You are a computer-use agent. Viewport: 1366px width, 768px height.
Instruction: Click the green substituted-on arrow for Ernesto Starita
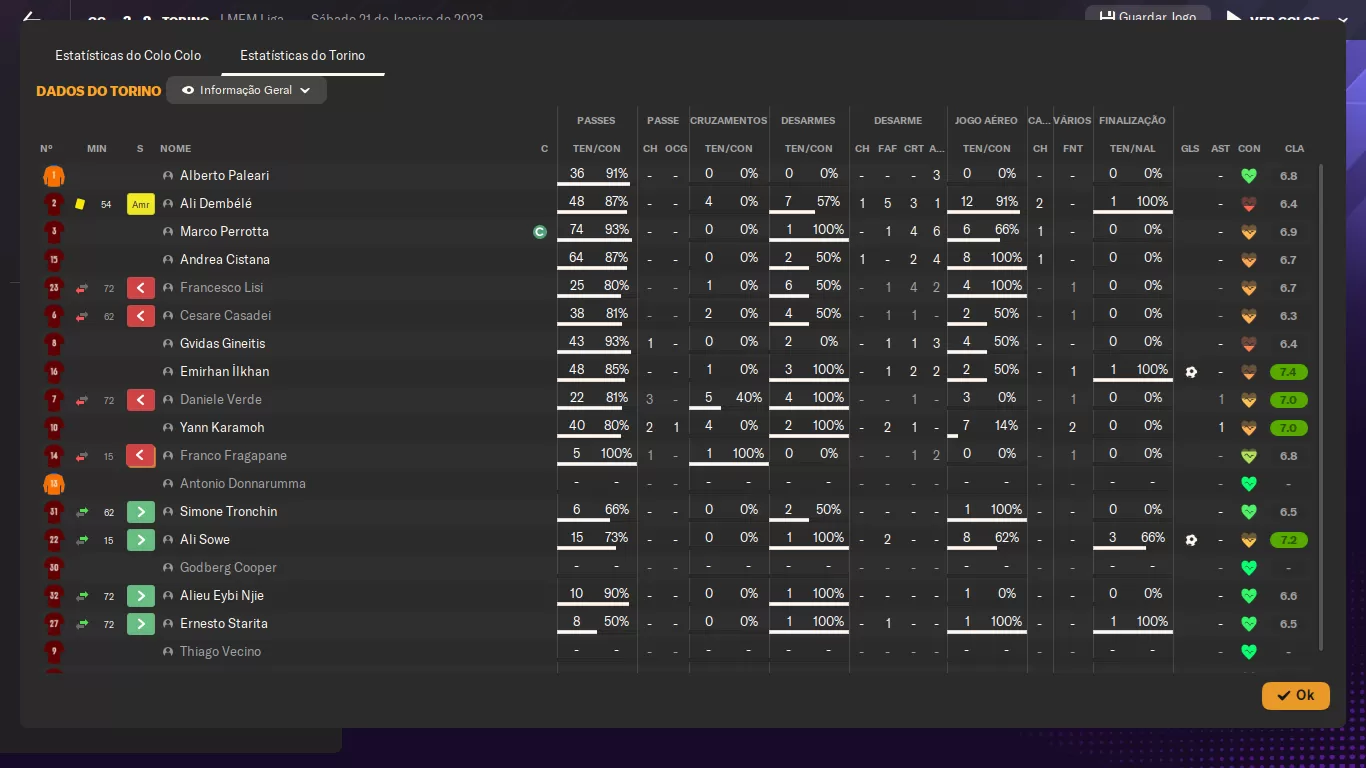(141, 624)
